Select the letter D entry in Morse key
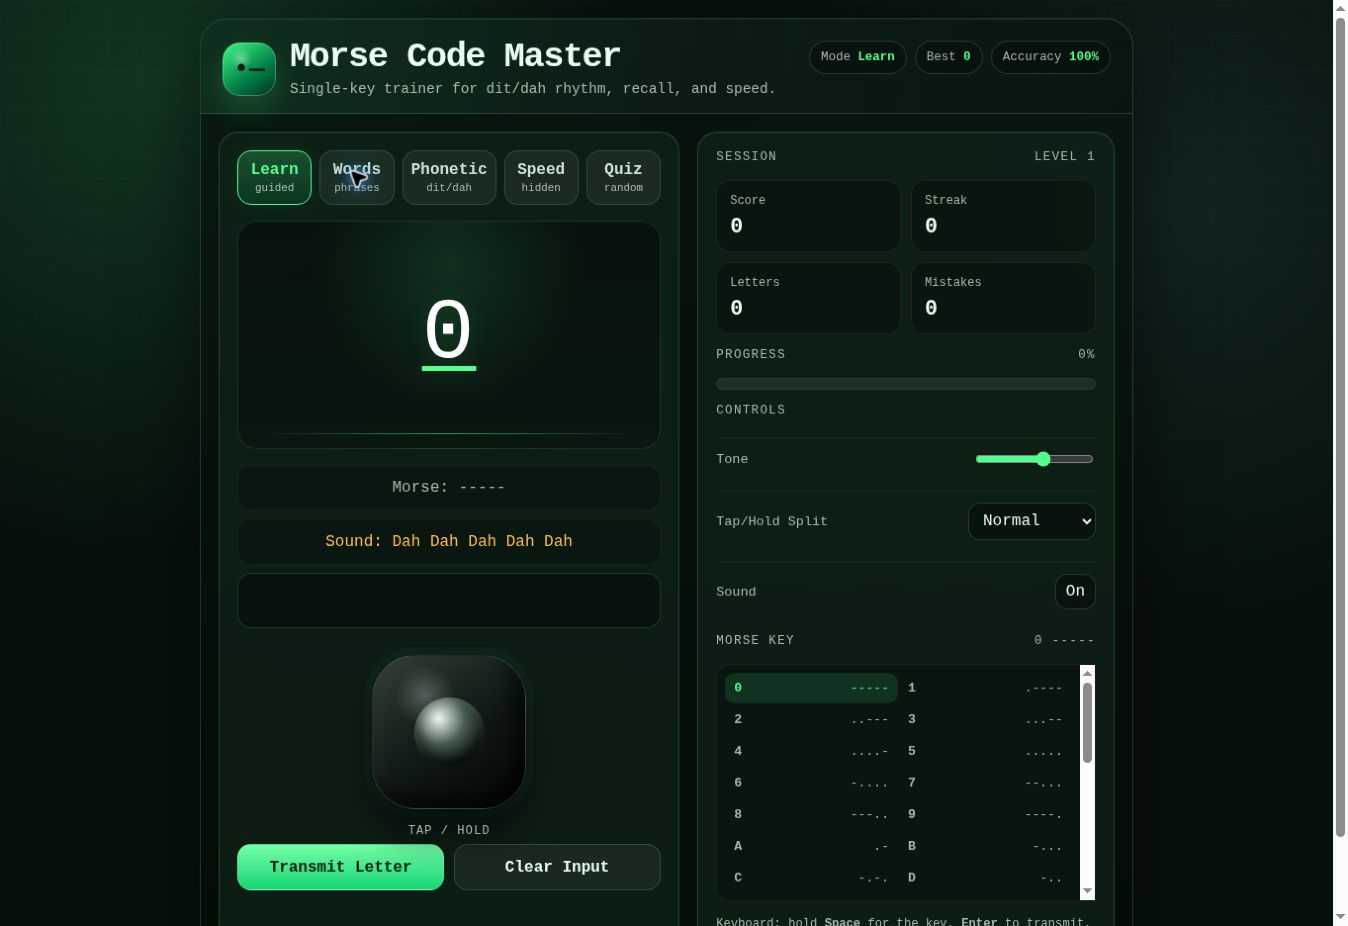The width and height of the screenshot is (1348, 926). tap(985, 878)
